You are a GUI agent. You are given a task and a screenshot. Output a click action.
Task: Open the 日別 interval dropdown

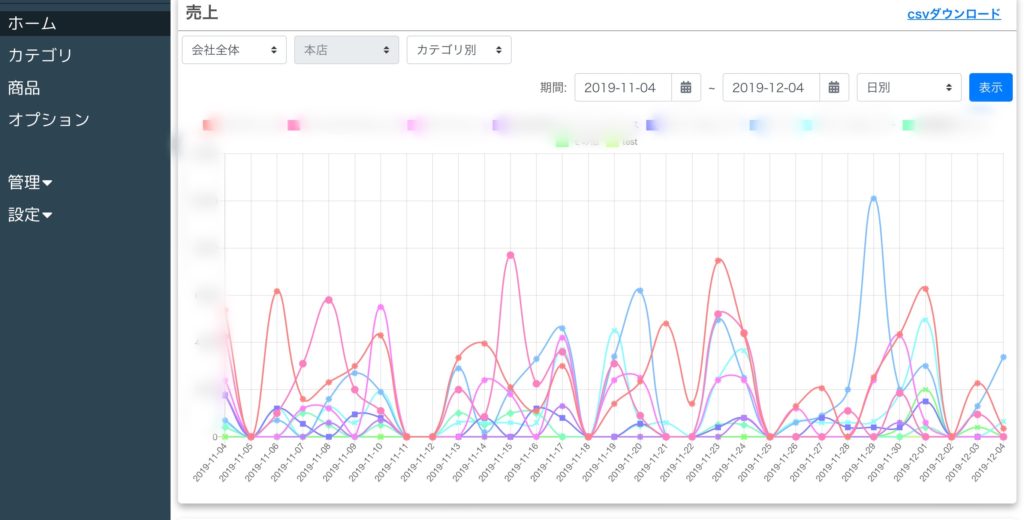tap(908, 88)
